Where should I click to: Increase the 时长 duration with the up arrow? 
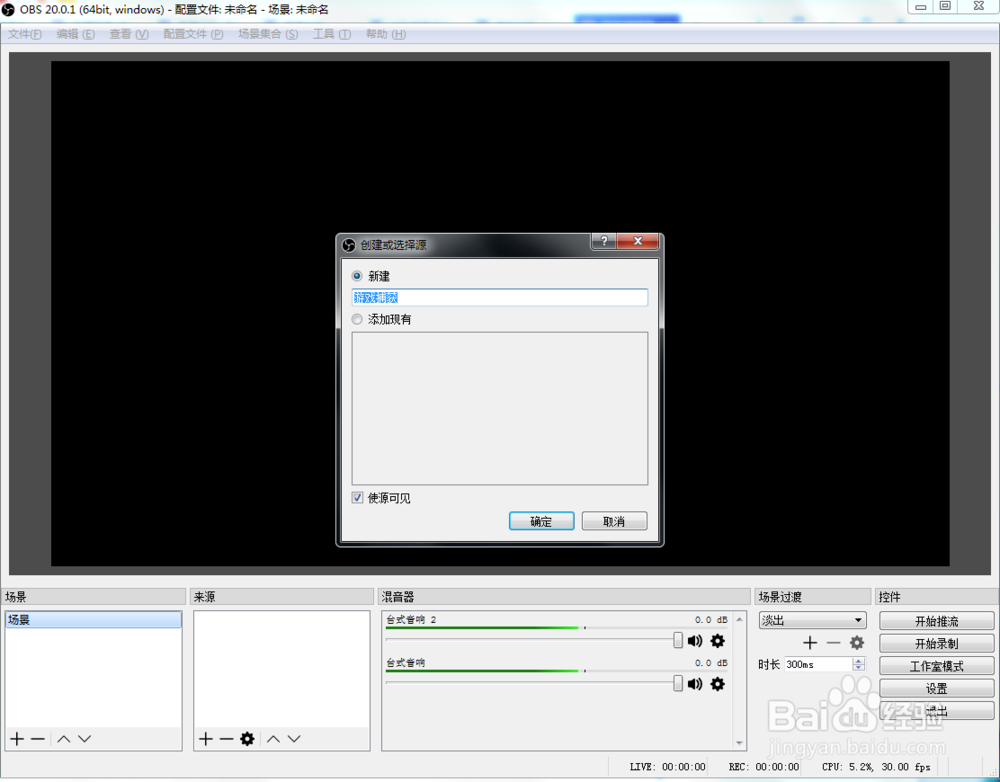coord(859,661)
